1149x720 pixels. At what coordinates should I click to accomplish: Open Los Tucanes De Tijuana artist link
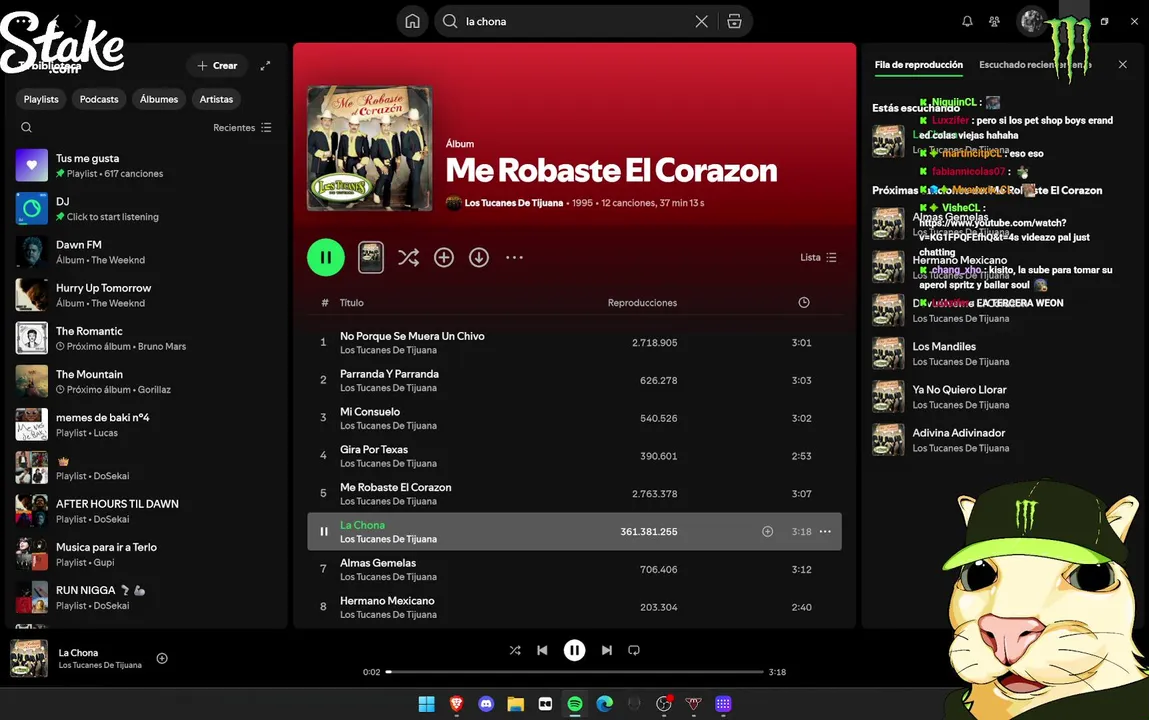click(514, 203)
